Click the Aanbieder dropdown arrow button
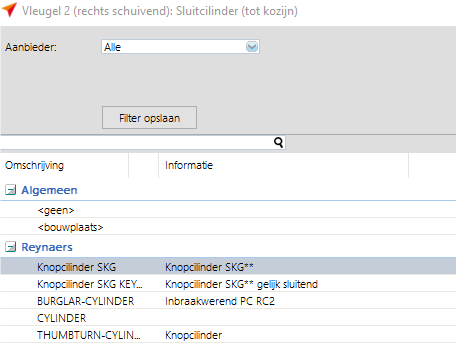 pos(252,47)
